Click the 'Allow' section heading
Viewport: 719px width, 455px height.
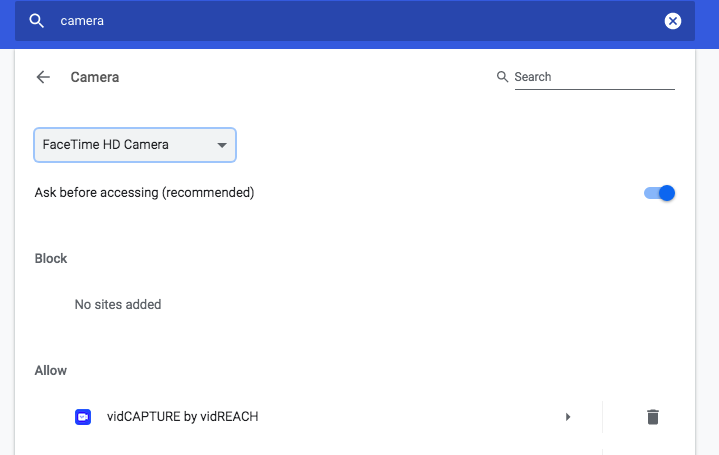click(x=51, y=371)
